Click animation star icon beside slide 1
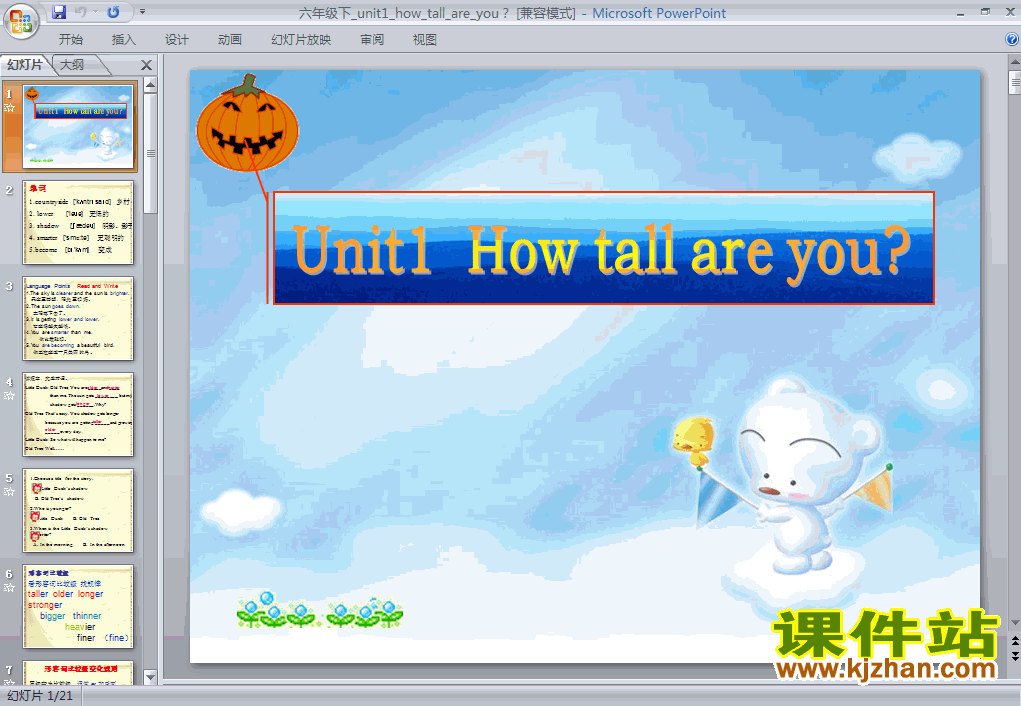Viewport: 1021px width, 706px height. pos(10,107)
